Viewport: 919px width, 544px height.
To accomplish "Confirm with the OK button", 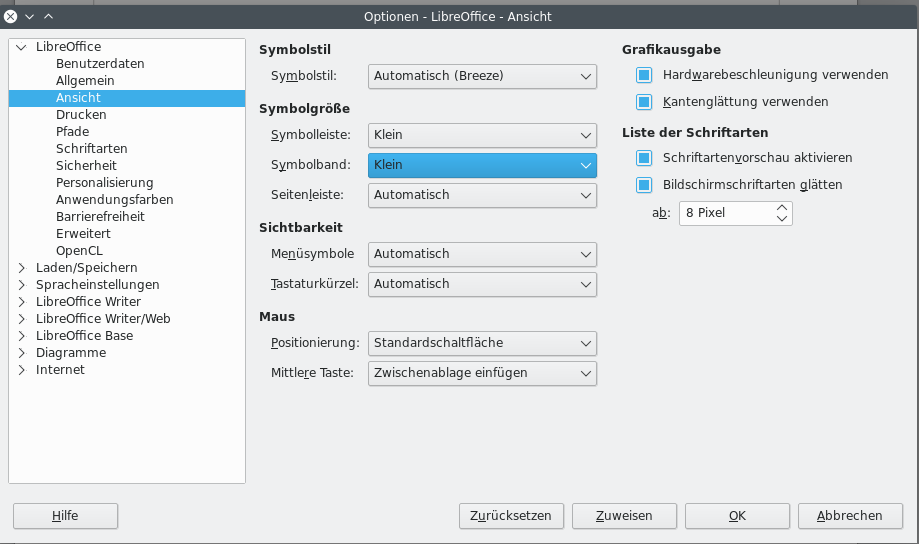I will 737,516.
